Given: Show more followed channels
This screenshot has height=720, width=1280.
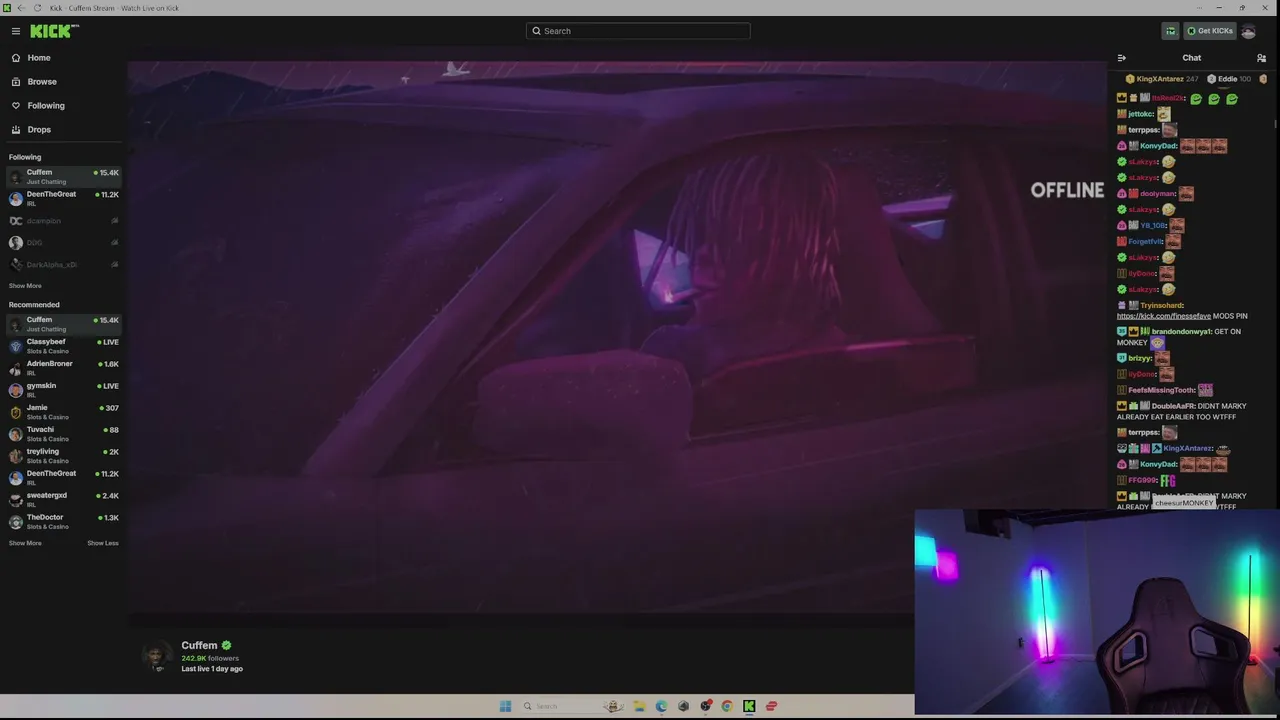Looking at the screenshot, I should coord(25,286).
